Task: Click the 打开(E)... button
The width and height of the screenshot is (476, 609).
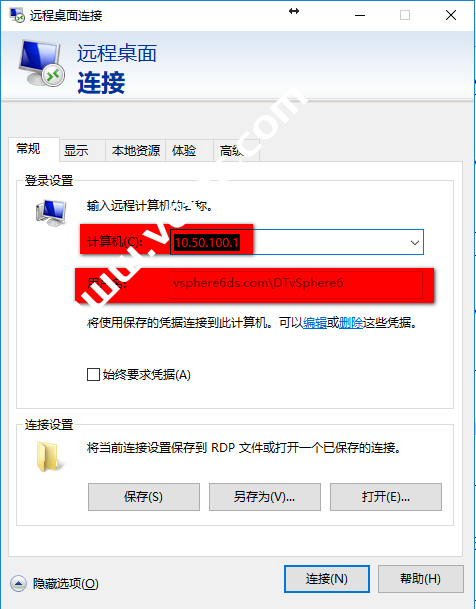Action: click(386, 497)
